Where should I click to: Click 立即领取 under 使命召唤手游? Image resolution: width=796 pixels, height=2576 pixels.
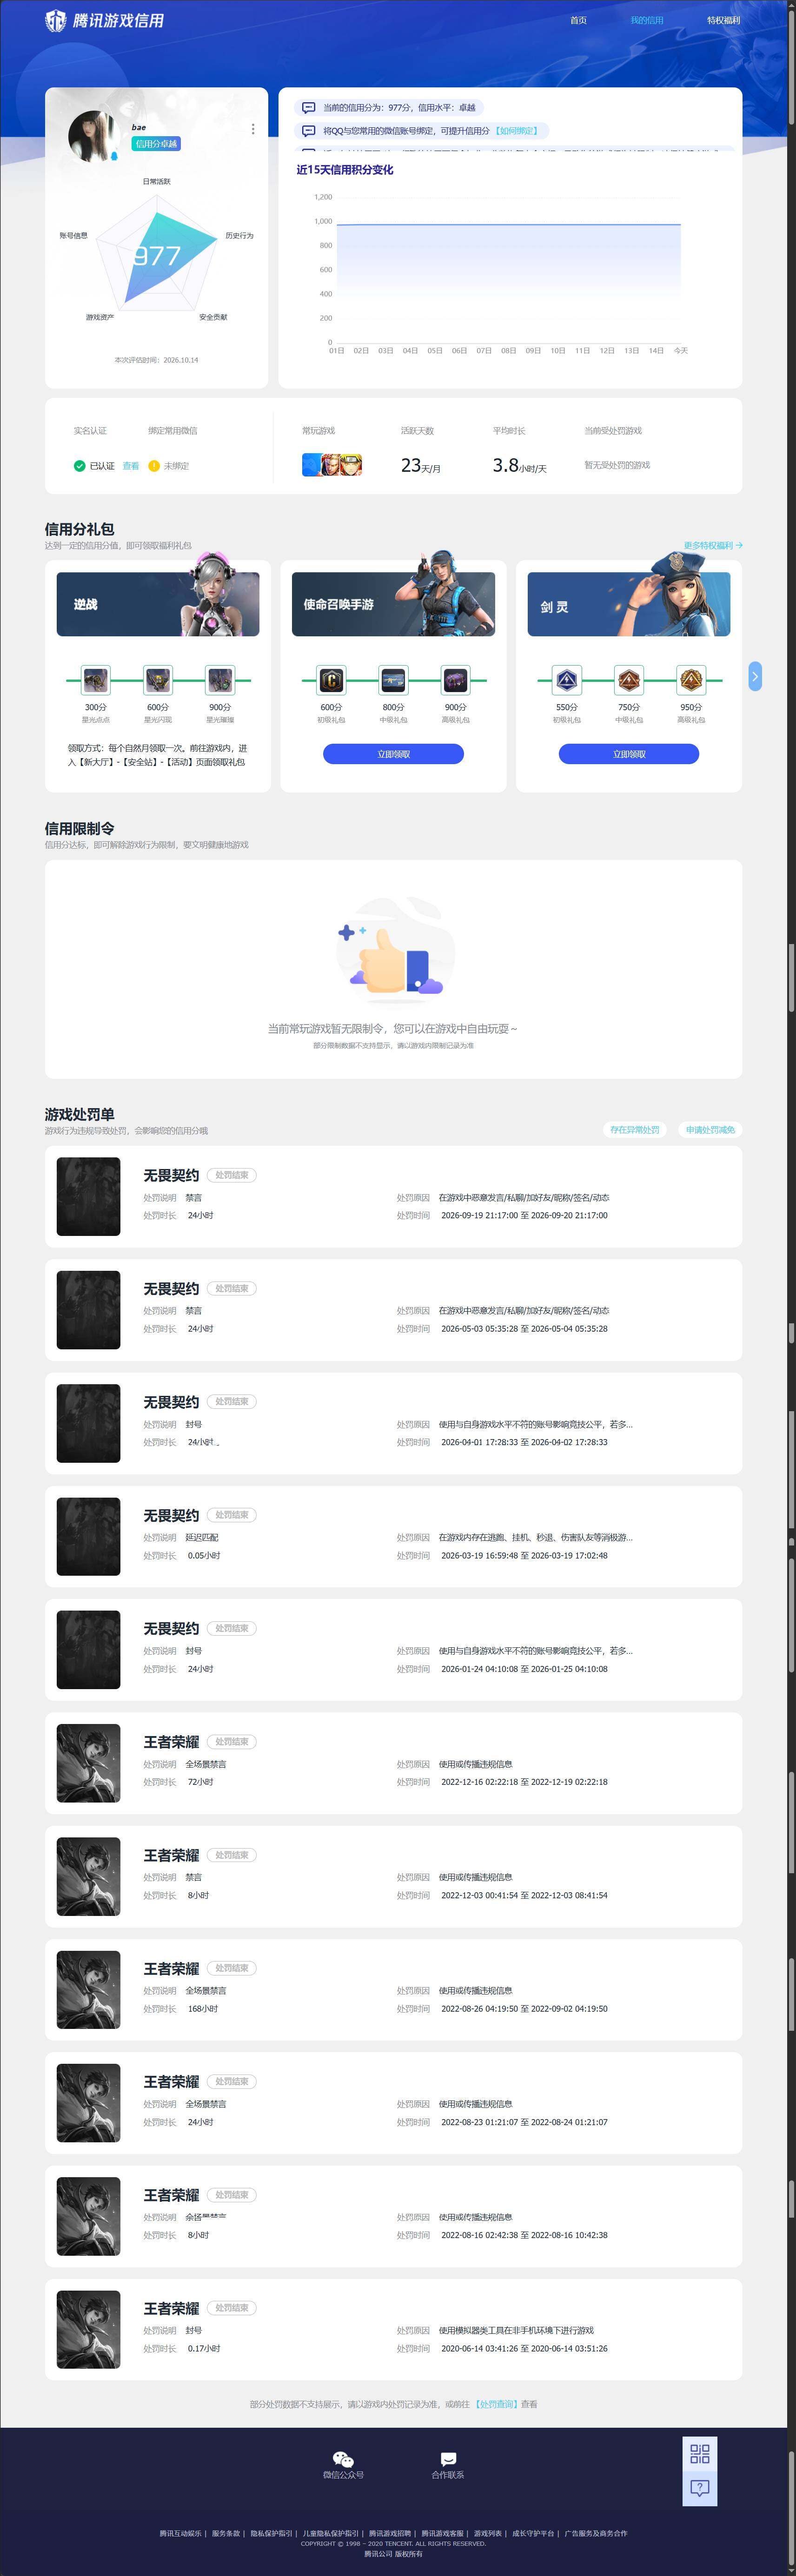tap(393, 754)
